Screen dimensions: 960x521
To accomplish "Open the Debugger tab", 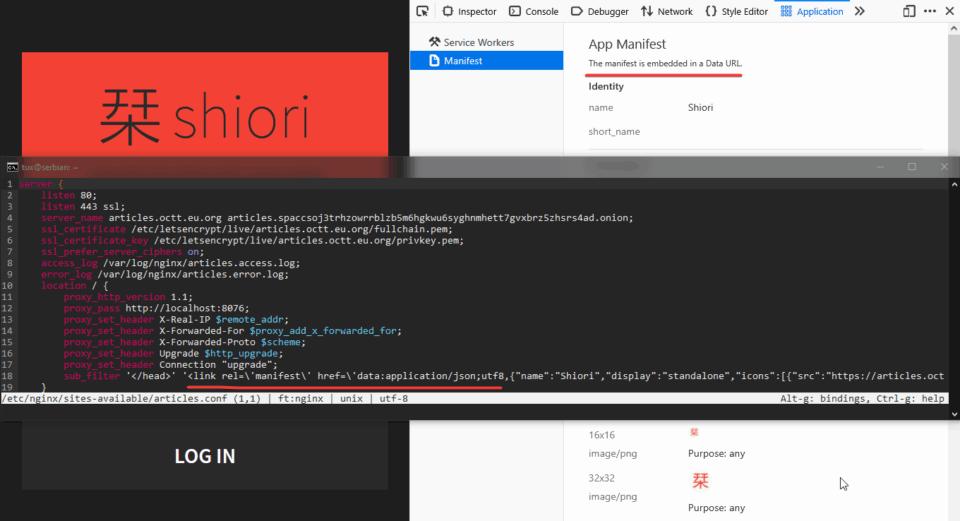I will (599, 11).
